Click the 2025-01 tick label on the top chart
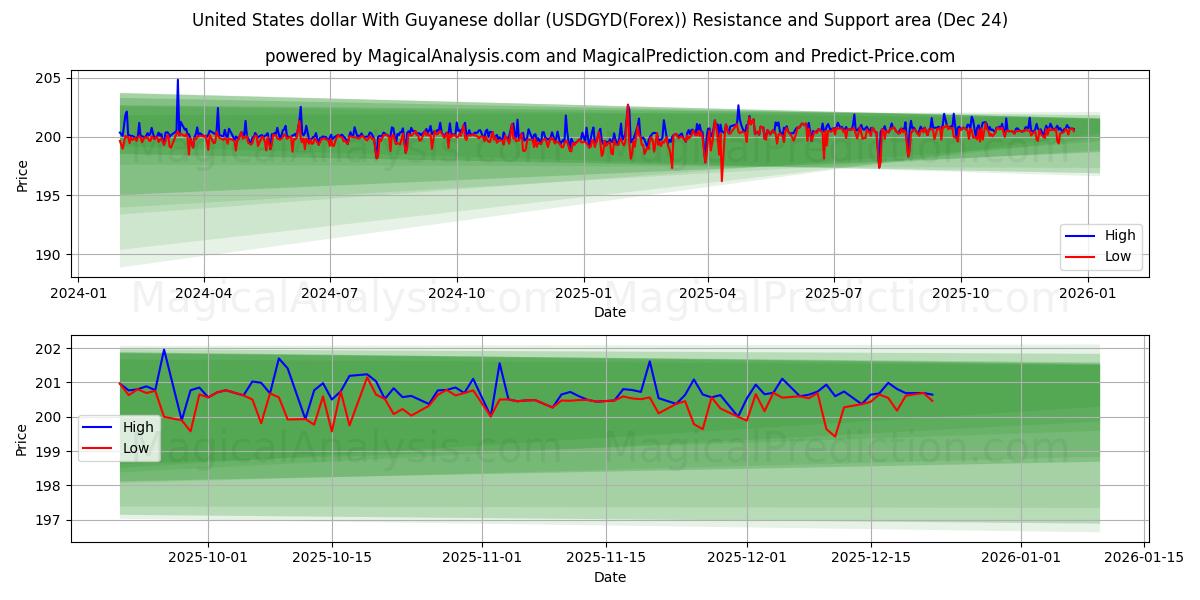The height and width of the screenshot is (600, 1200). pos(584,290)
